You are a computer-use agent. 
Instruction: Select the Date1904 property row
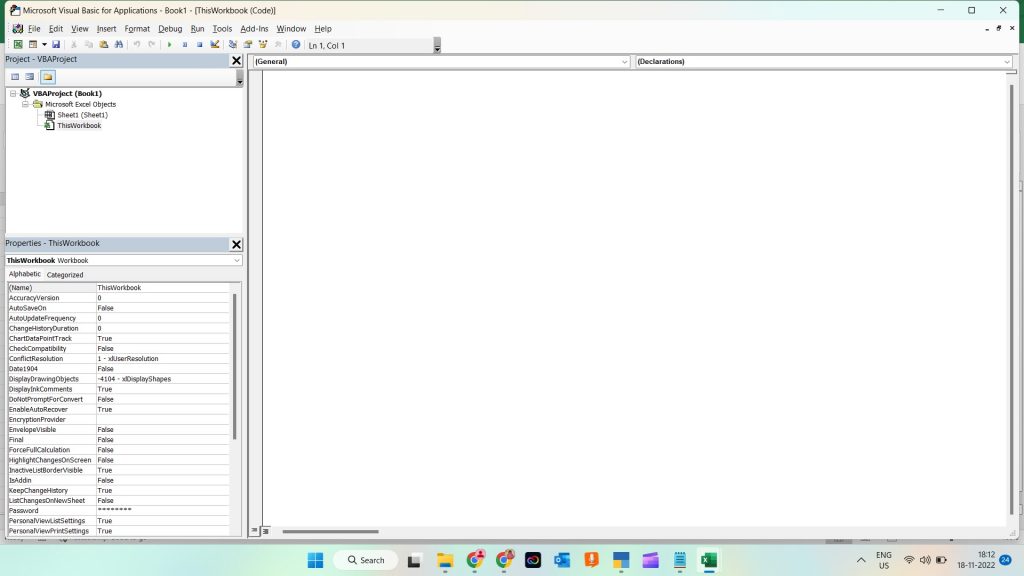click(x=118, y=369)
